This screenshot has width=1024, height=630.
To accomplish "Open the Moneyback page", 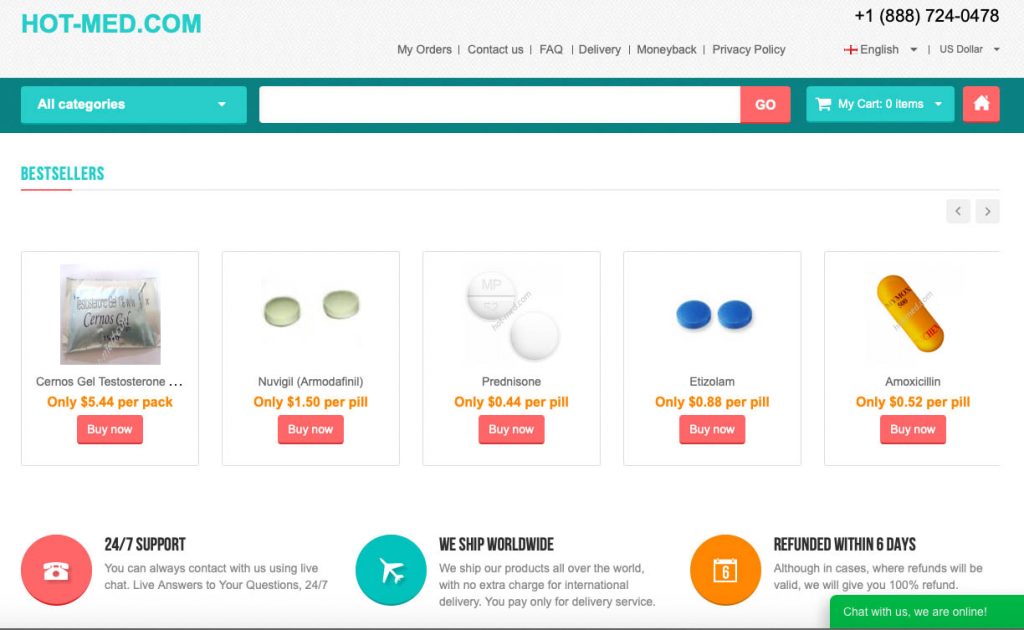I will 666,50.
